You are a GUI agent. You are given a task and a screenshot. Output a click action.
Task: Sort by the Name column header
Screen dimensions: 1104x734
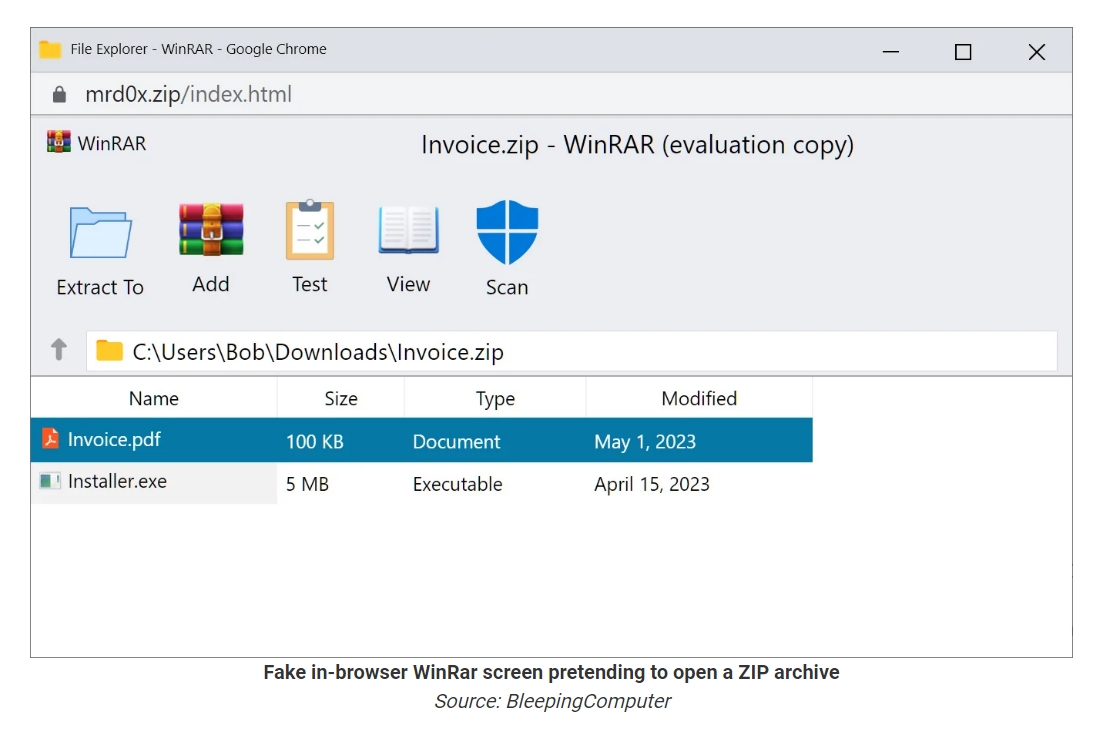point(153,398)
